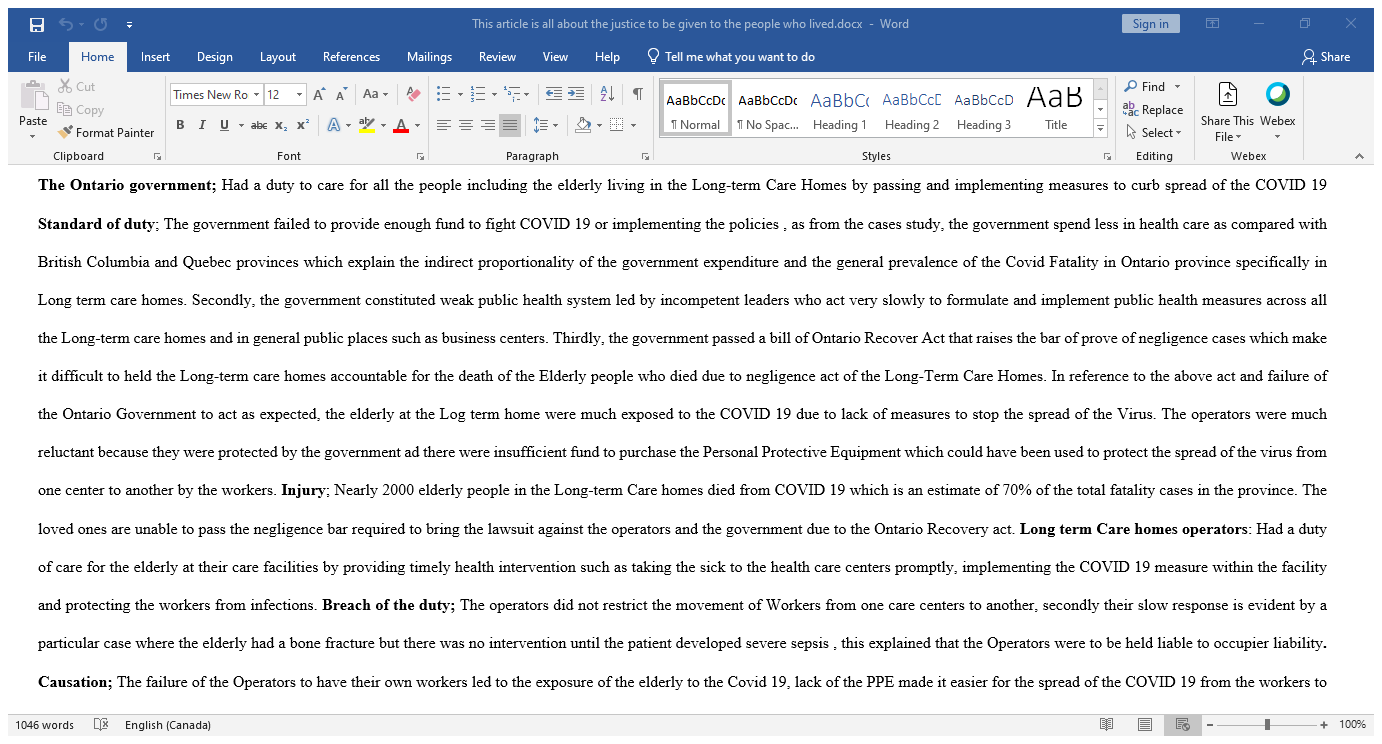1382x744 pixels.
Task: Click the zoom slider handle
Action: (1267, 725)
